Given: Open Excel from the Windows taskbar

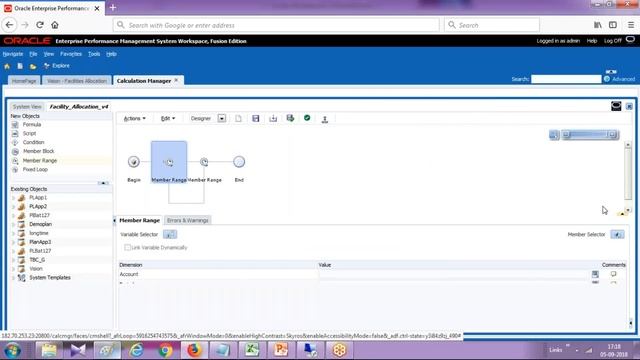Looking at the screenshot, I should click(252, 350).
